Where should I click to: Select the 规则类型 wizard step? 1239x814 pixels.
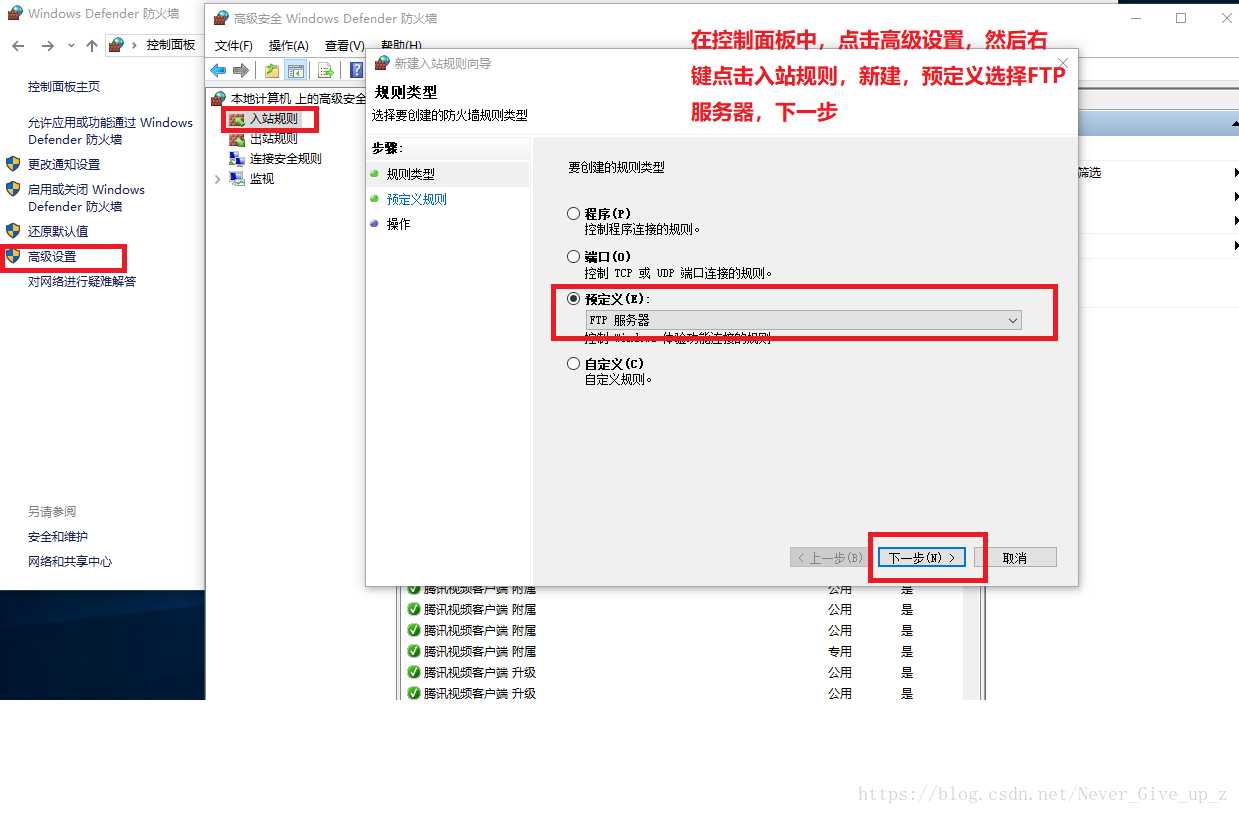click(x=410, y=174)
